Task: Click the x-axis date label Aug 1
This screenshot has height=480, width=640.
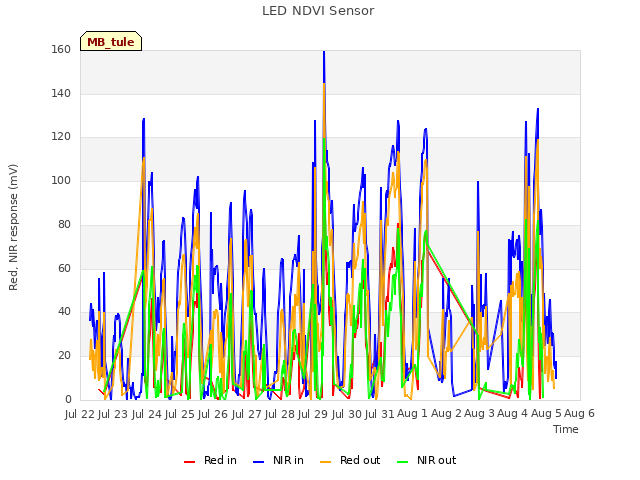Action: tap(412, 414)
